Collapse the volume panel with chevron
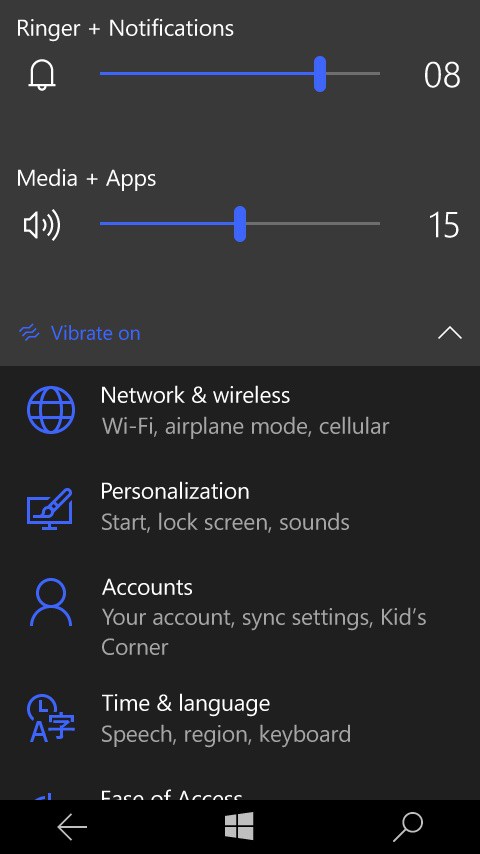The height and width of the screenshot is (854, 480). pos(449,333)
